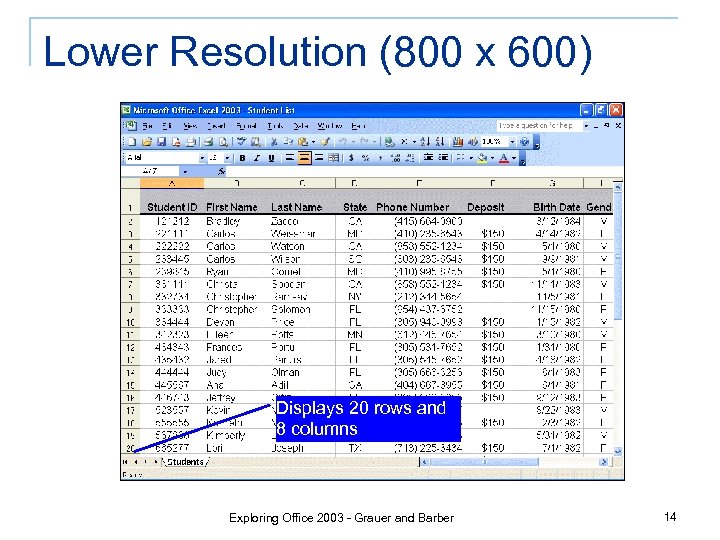720x540 pixels.
Task: Click the Insert Function fx icon
Action: 221,171
